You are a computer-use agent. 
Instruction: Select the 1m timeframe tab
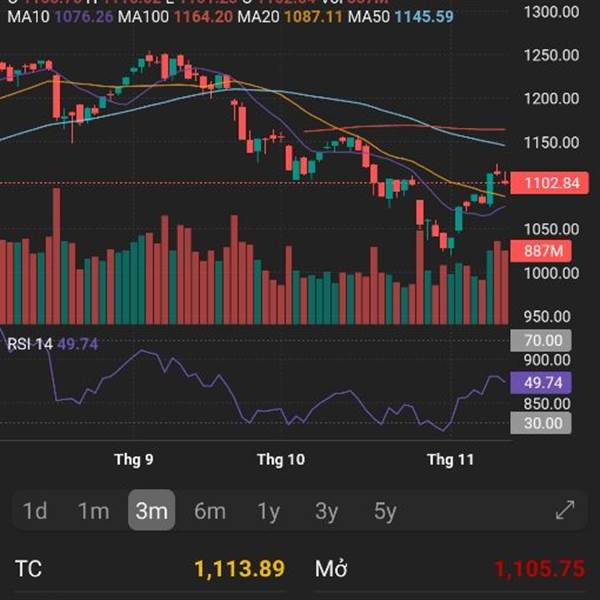(x=93, y=510)
